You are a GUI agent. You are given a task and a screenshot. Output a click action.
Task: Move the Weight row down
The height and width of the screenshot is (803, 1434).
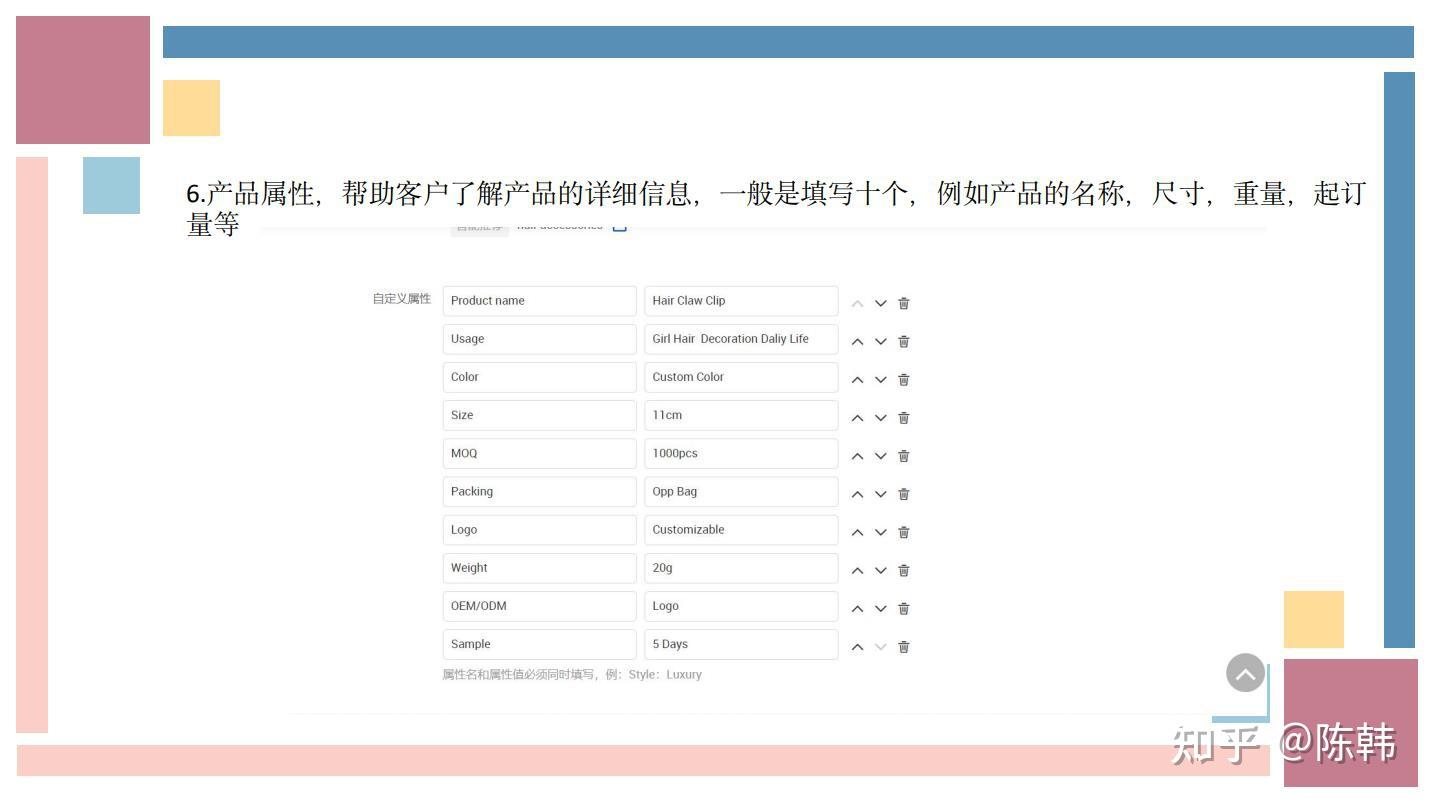(881, 570)
